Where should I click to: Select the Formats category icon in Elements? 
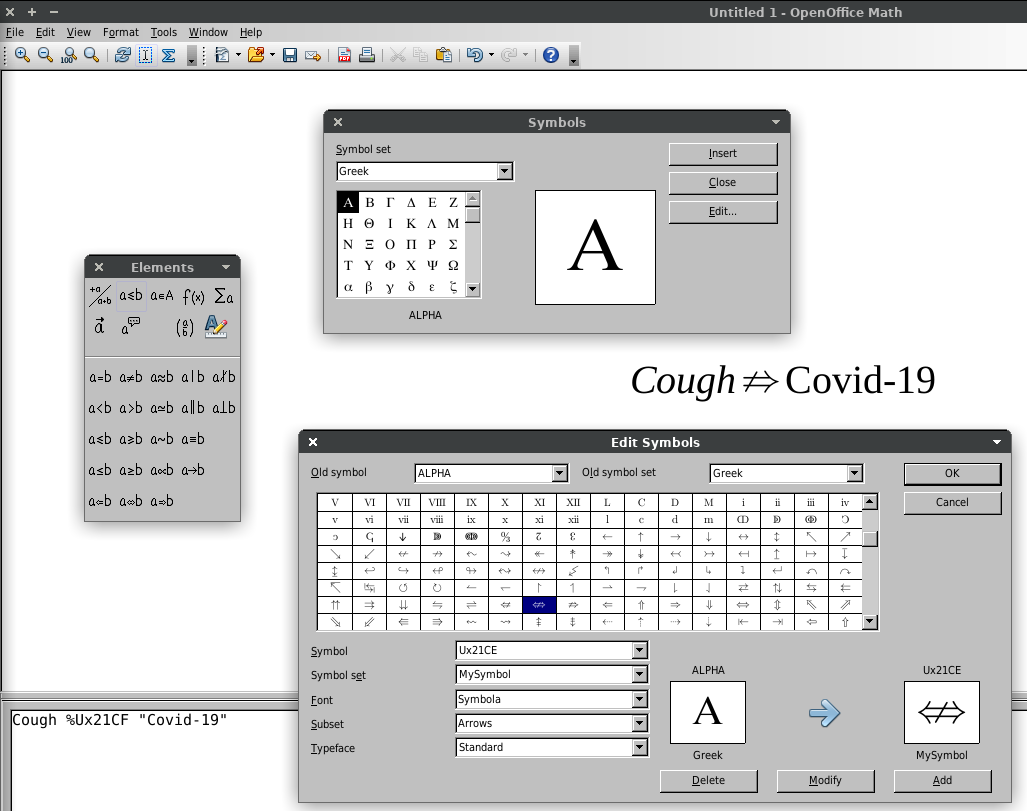216,327
